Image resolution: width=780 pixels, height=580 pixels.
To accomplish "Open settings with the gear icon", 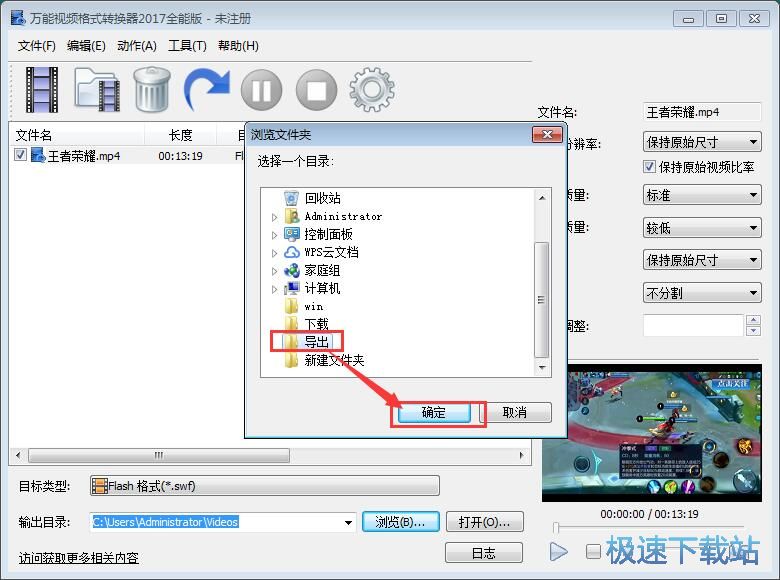I will [372, 90].
